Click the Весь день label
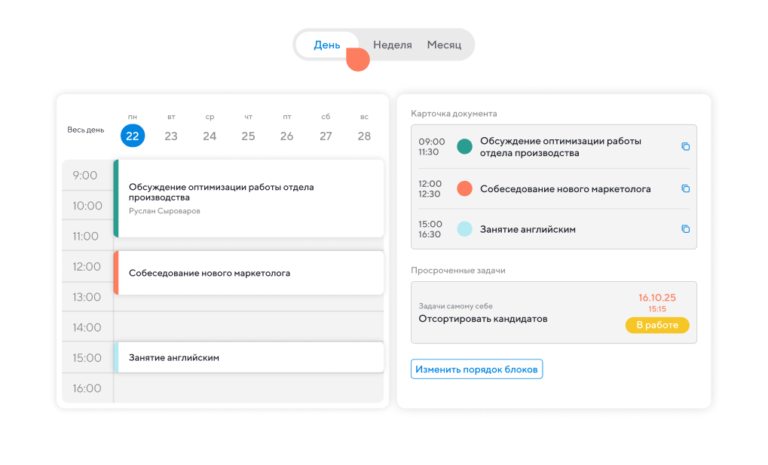 pyautogui.click(x=86, y=130)
